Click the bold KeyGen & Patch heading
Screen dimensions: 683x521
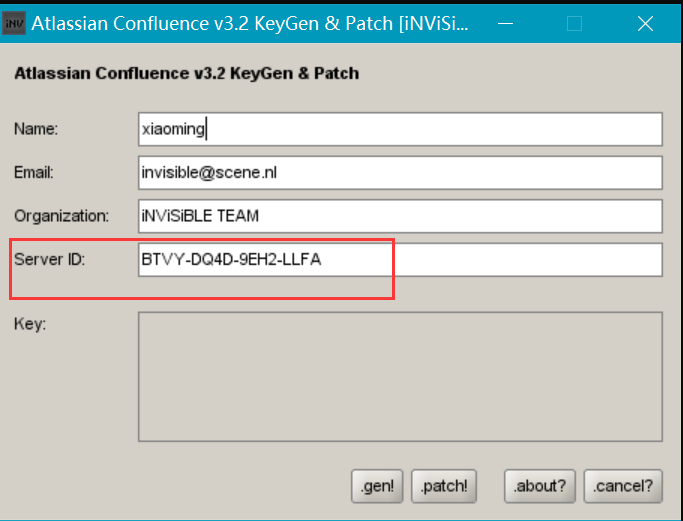187,73
